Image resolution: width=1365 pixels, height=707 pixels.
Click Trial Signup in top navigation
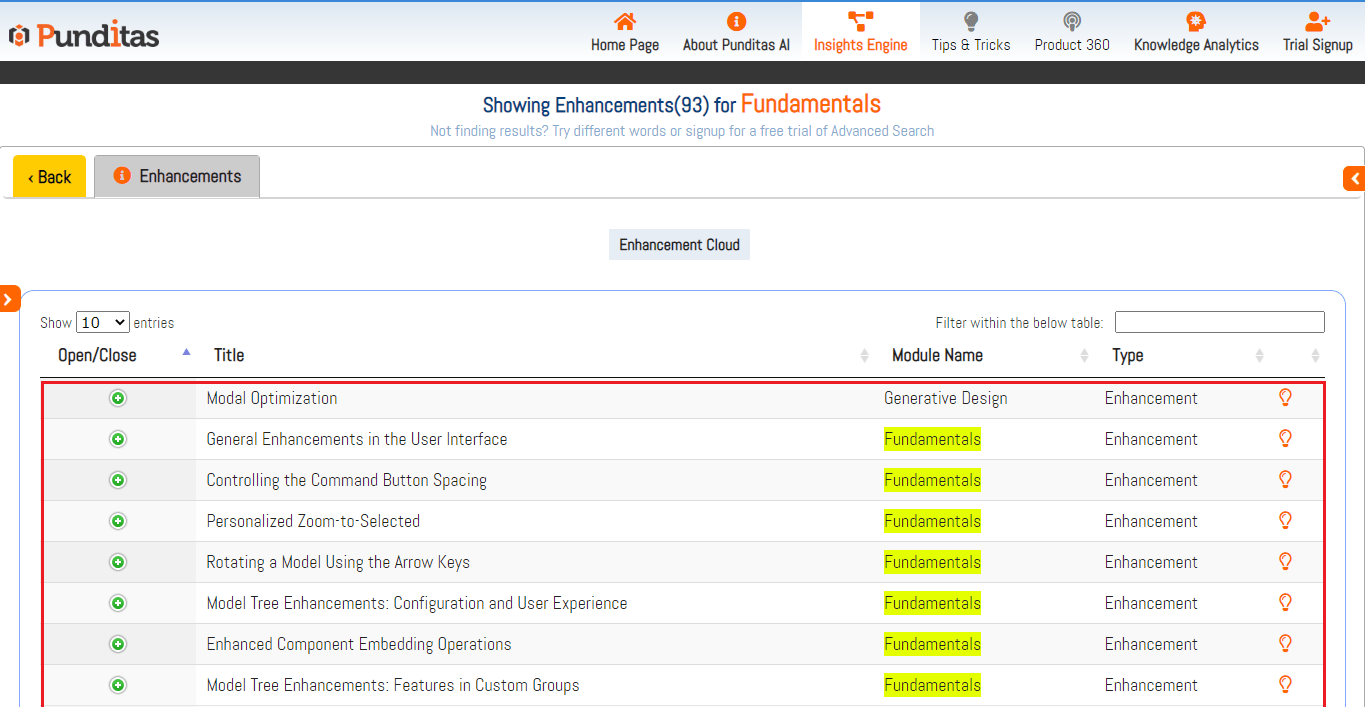click(x=1317, y=32)
